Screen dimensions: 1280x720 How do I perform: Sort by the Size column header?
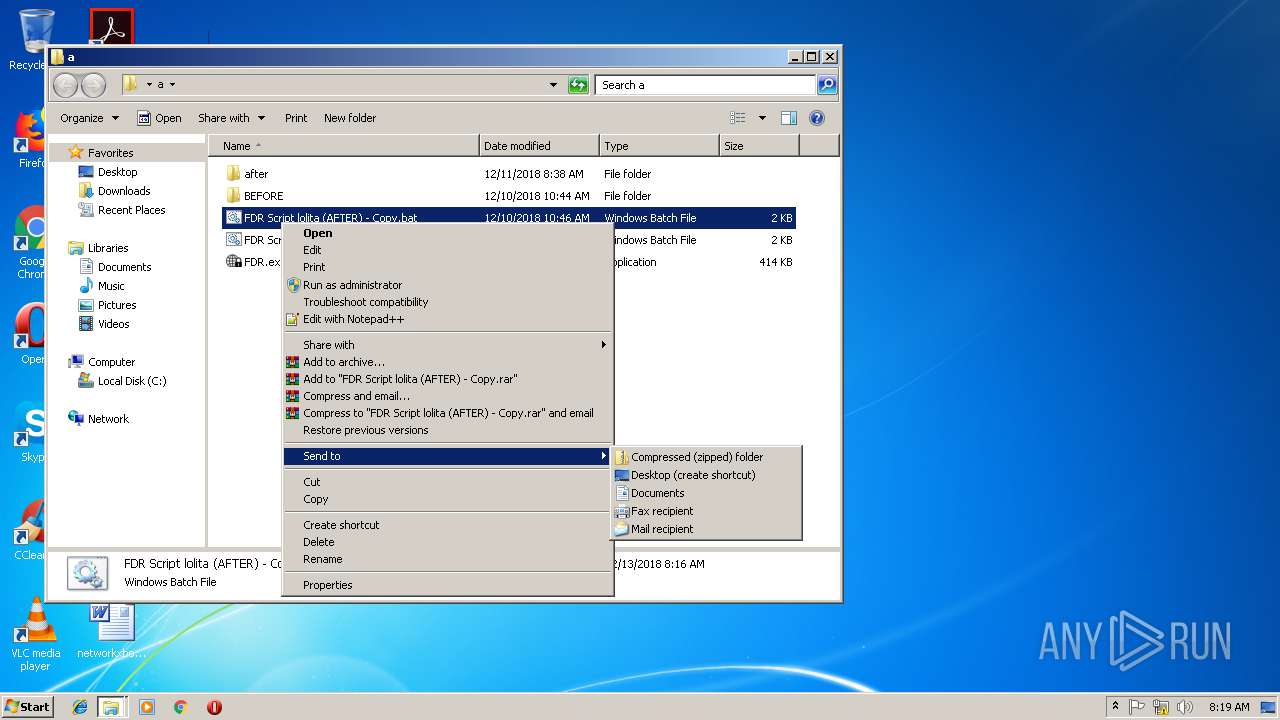pyautogui.click(x=760, y=146)
